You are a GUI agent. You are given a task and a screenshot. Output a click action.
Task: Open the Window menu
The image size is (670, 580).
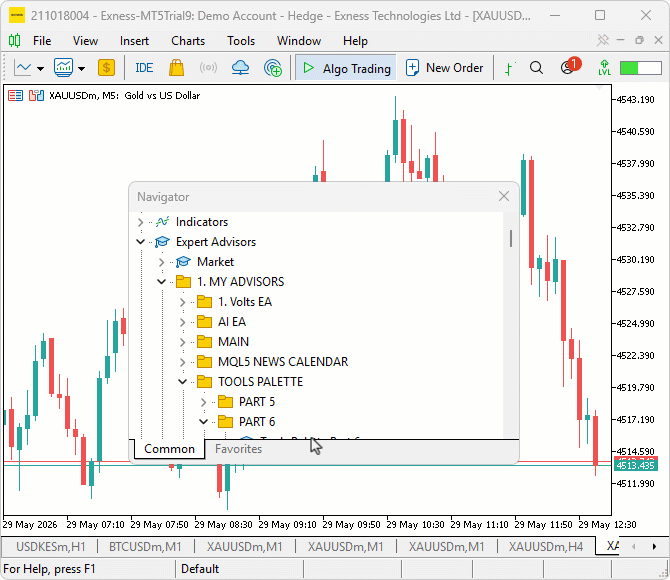click(299, 41)
